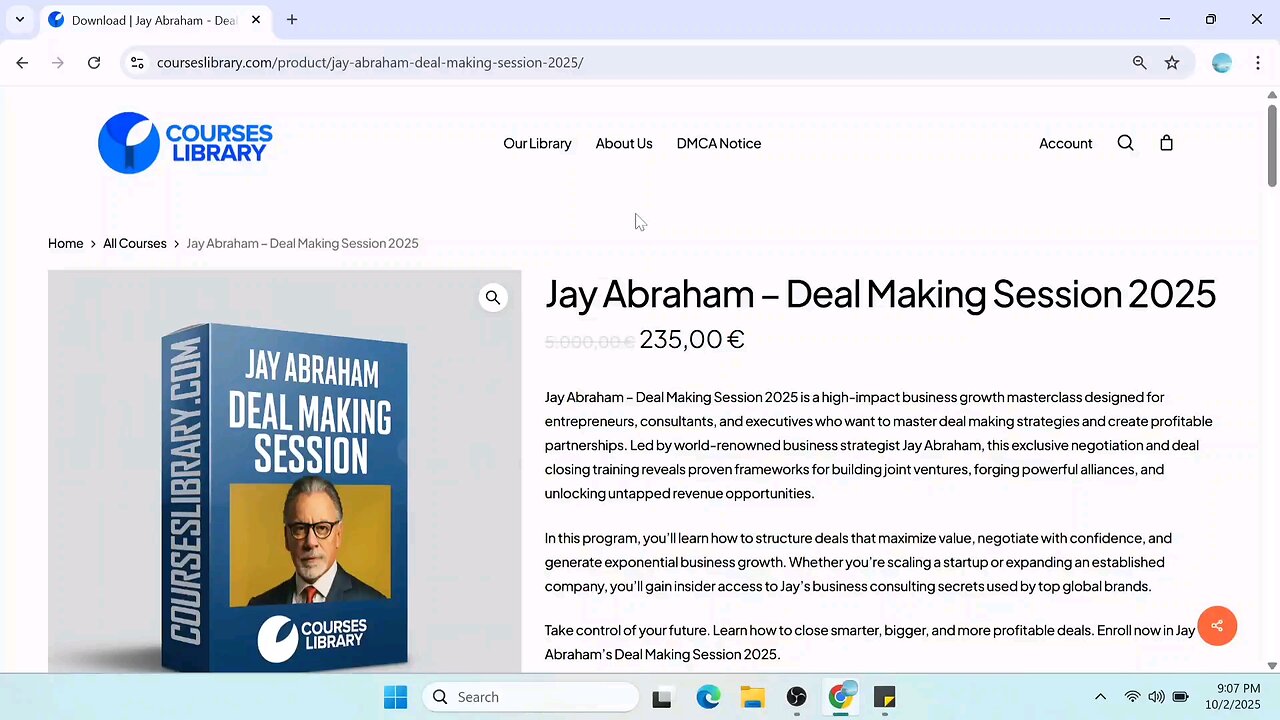Click the Windows taskbar Search box

tap(530, 697)
